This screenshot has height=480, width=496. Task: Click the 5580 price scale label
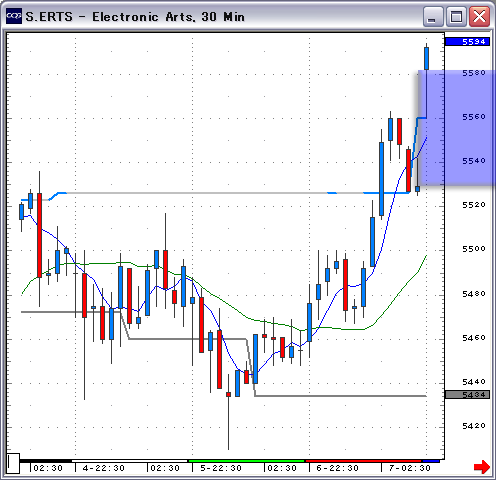click(474, 73)
